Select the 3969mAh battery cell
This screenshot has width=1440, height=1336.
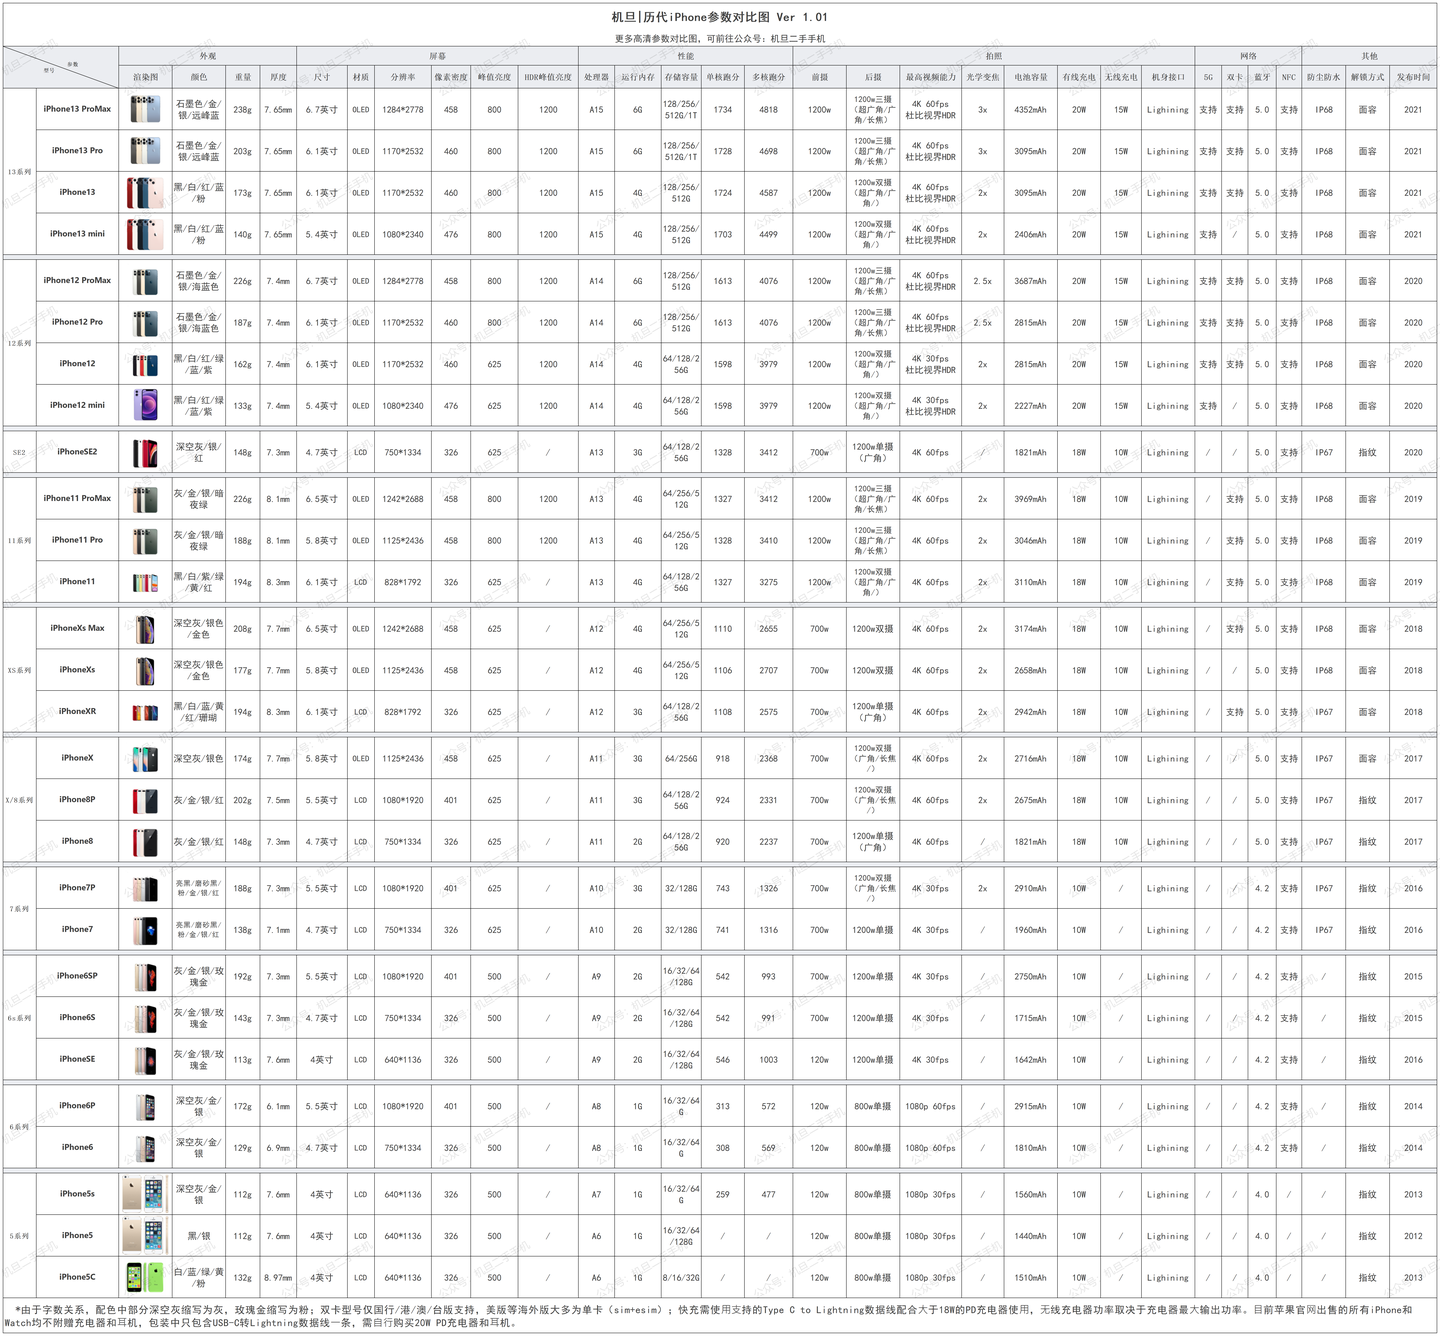pos(1030,499)
